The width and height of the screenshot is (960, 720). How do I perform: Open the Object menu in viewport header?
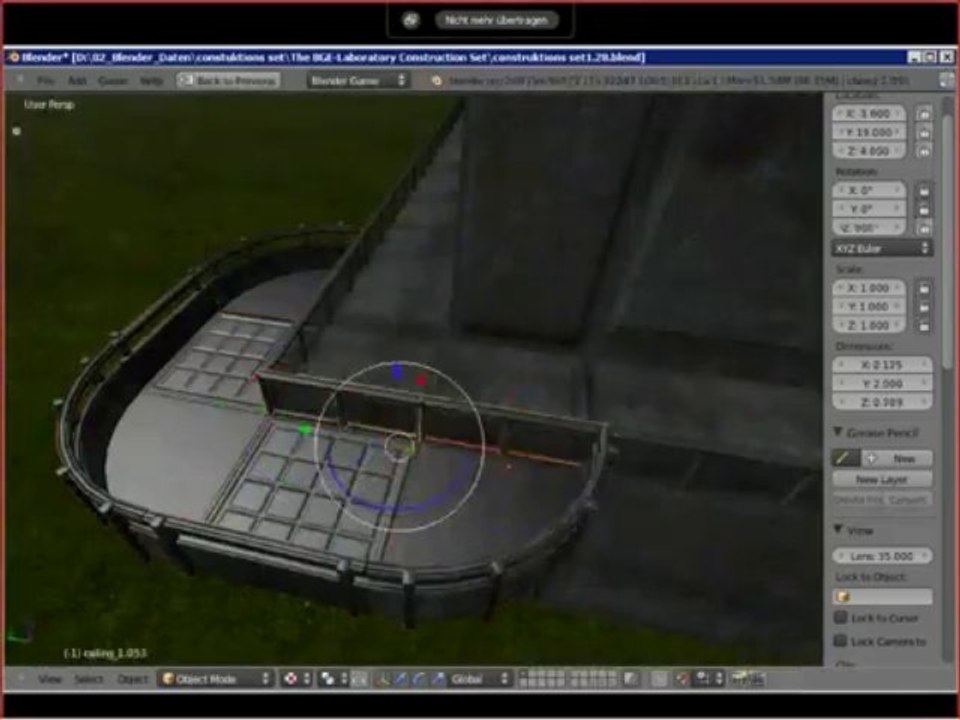132,679
